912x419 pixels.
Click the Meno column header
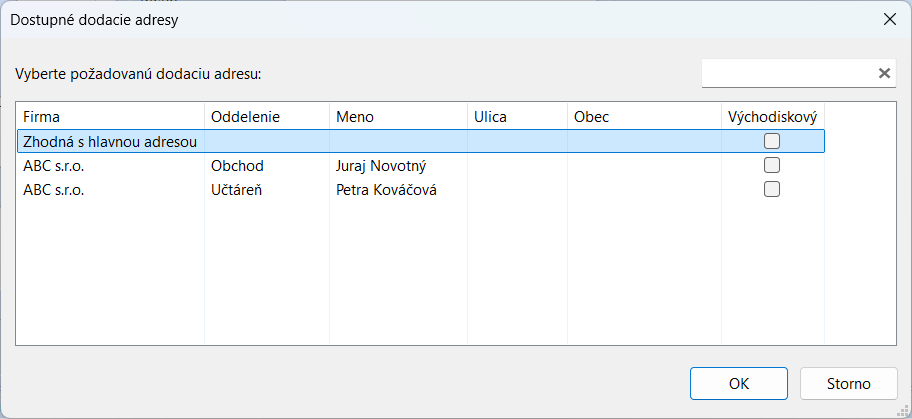click(x=397, y=117)
